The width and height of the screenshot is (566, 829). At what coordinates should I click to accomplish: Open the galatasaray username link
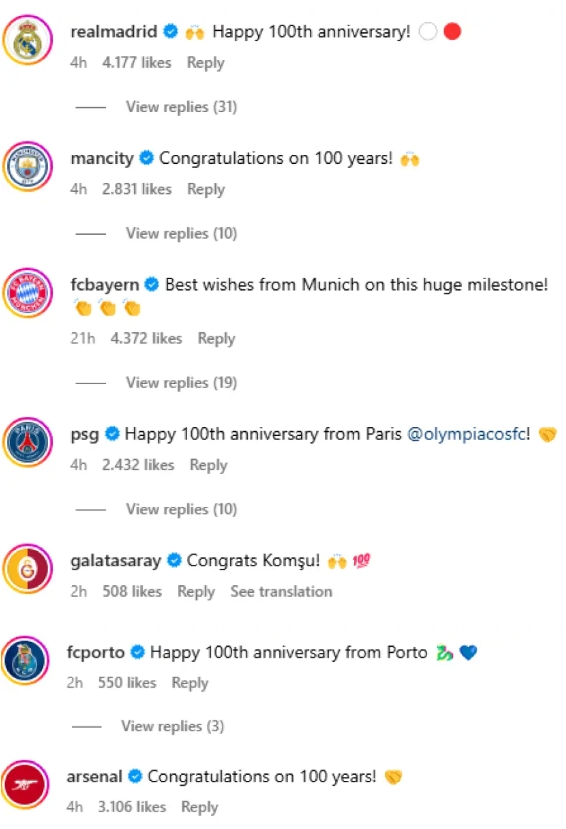tap(116, 560)
